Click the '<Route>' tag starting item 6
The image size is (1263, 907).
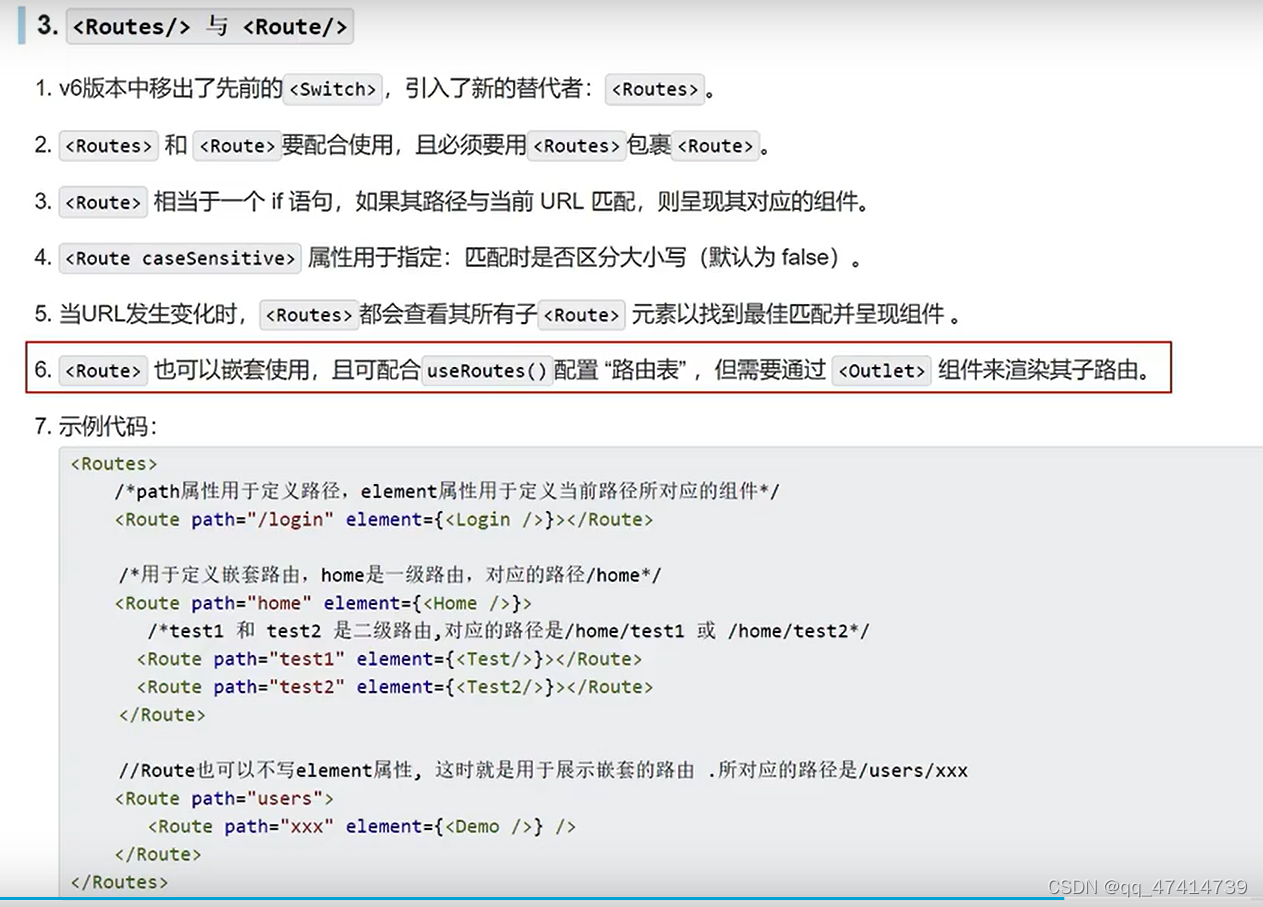tap(103, 371)
